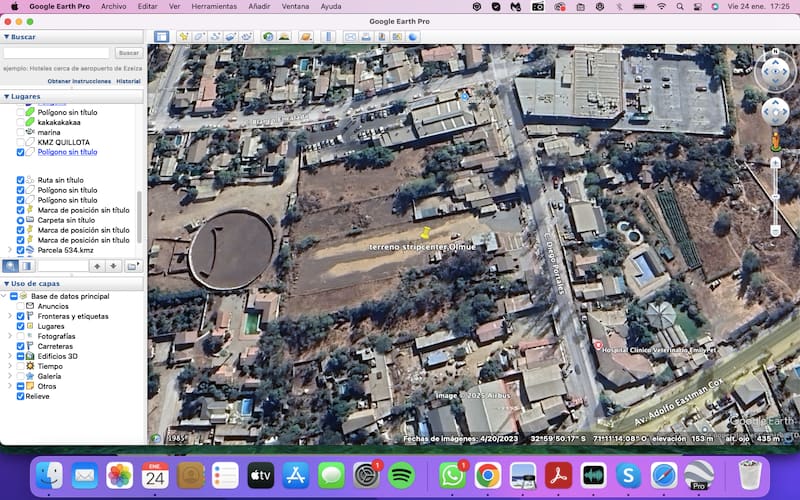The height and width of the screenshot is (500, 800).
Task: Click the Hospital Clínico Veterinario map marker
Action: point(598,345)
